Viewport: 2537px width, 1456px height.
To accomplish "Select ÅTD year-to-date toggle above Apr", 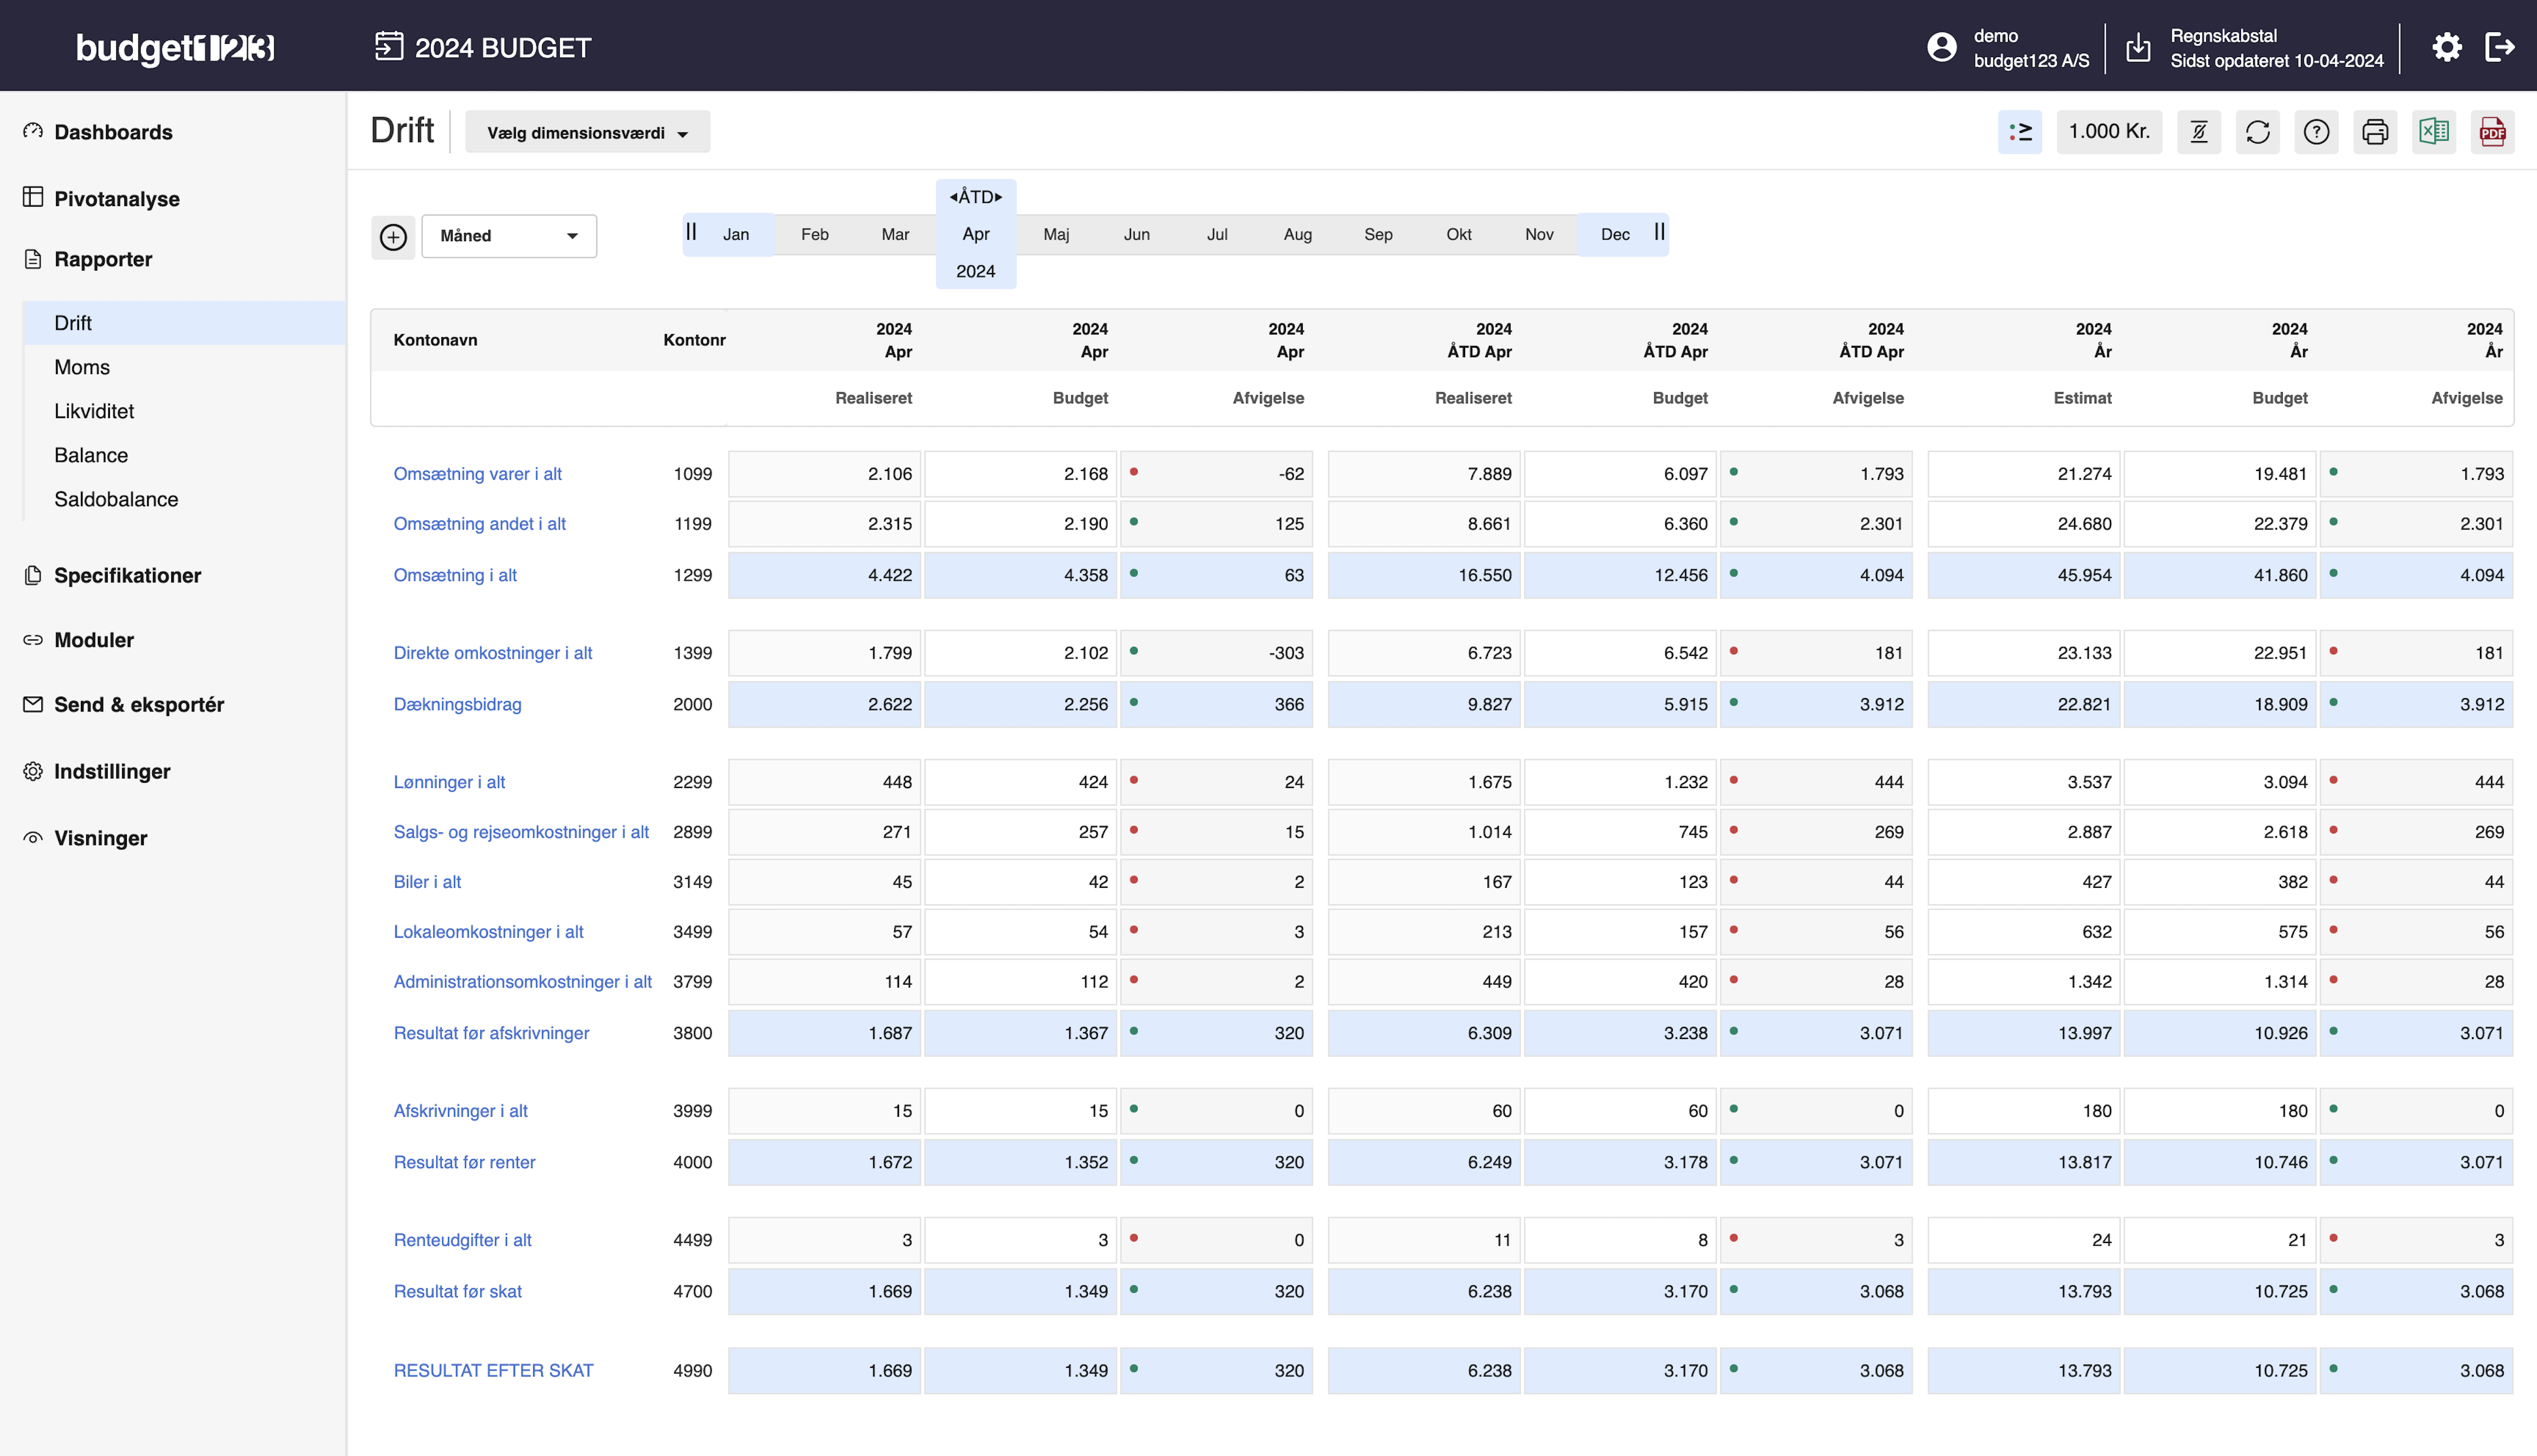I will tap(975, 196).
